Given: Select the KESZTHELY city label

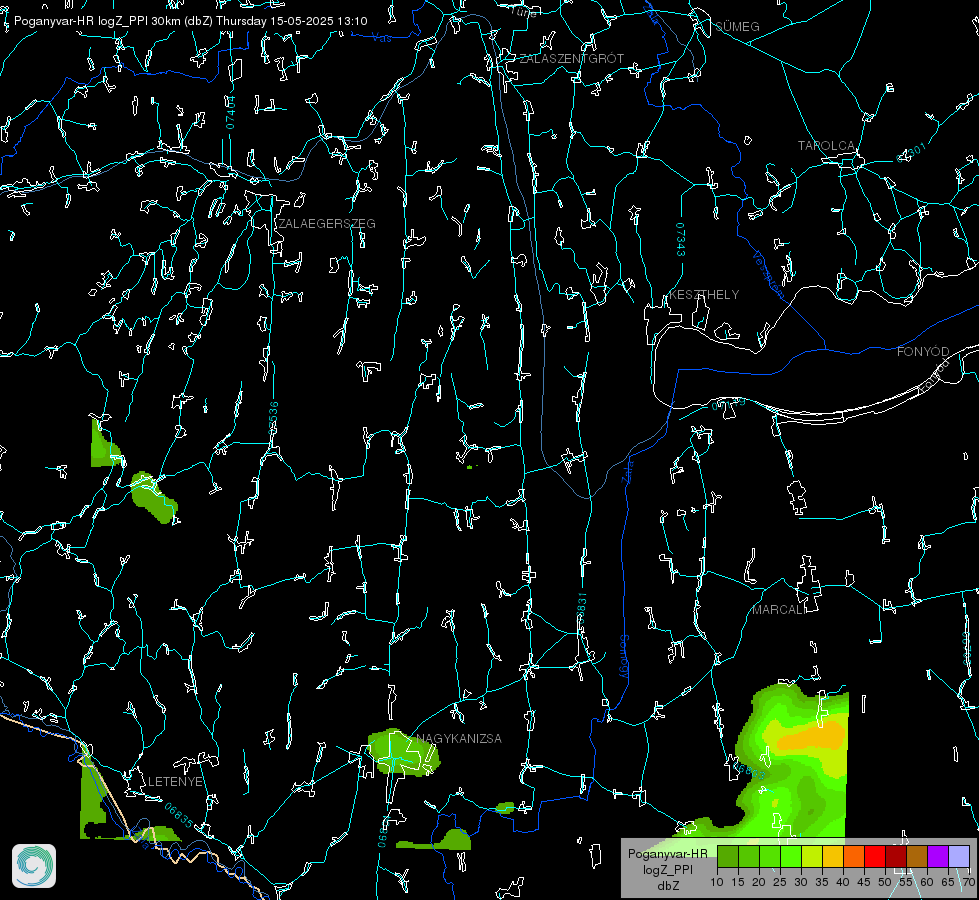Looking at the screenshot, I should click(x=704, y=294).
